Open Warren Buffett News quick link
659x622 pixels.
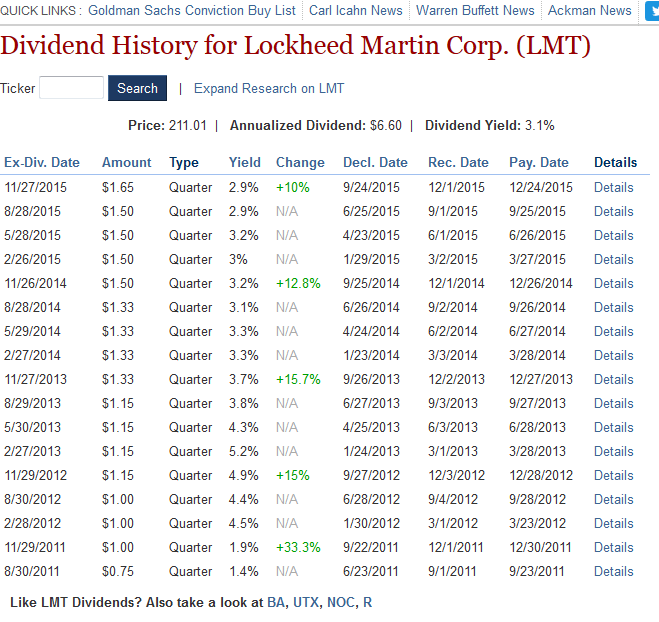[475, 10]
